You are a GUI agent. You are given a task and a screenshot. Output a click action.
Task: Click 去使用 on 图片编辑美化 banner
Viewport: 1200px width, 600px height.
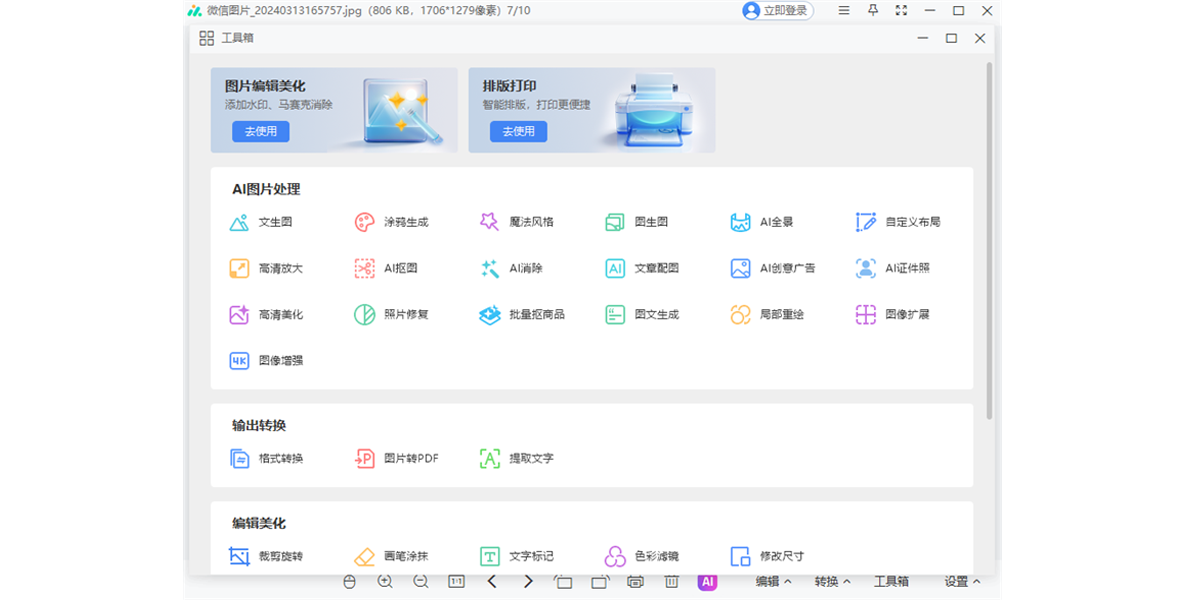261,131
